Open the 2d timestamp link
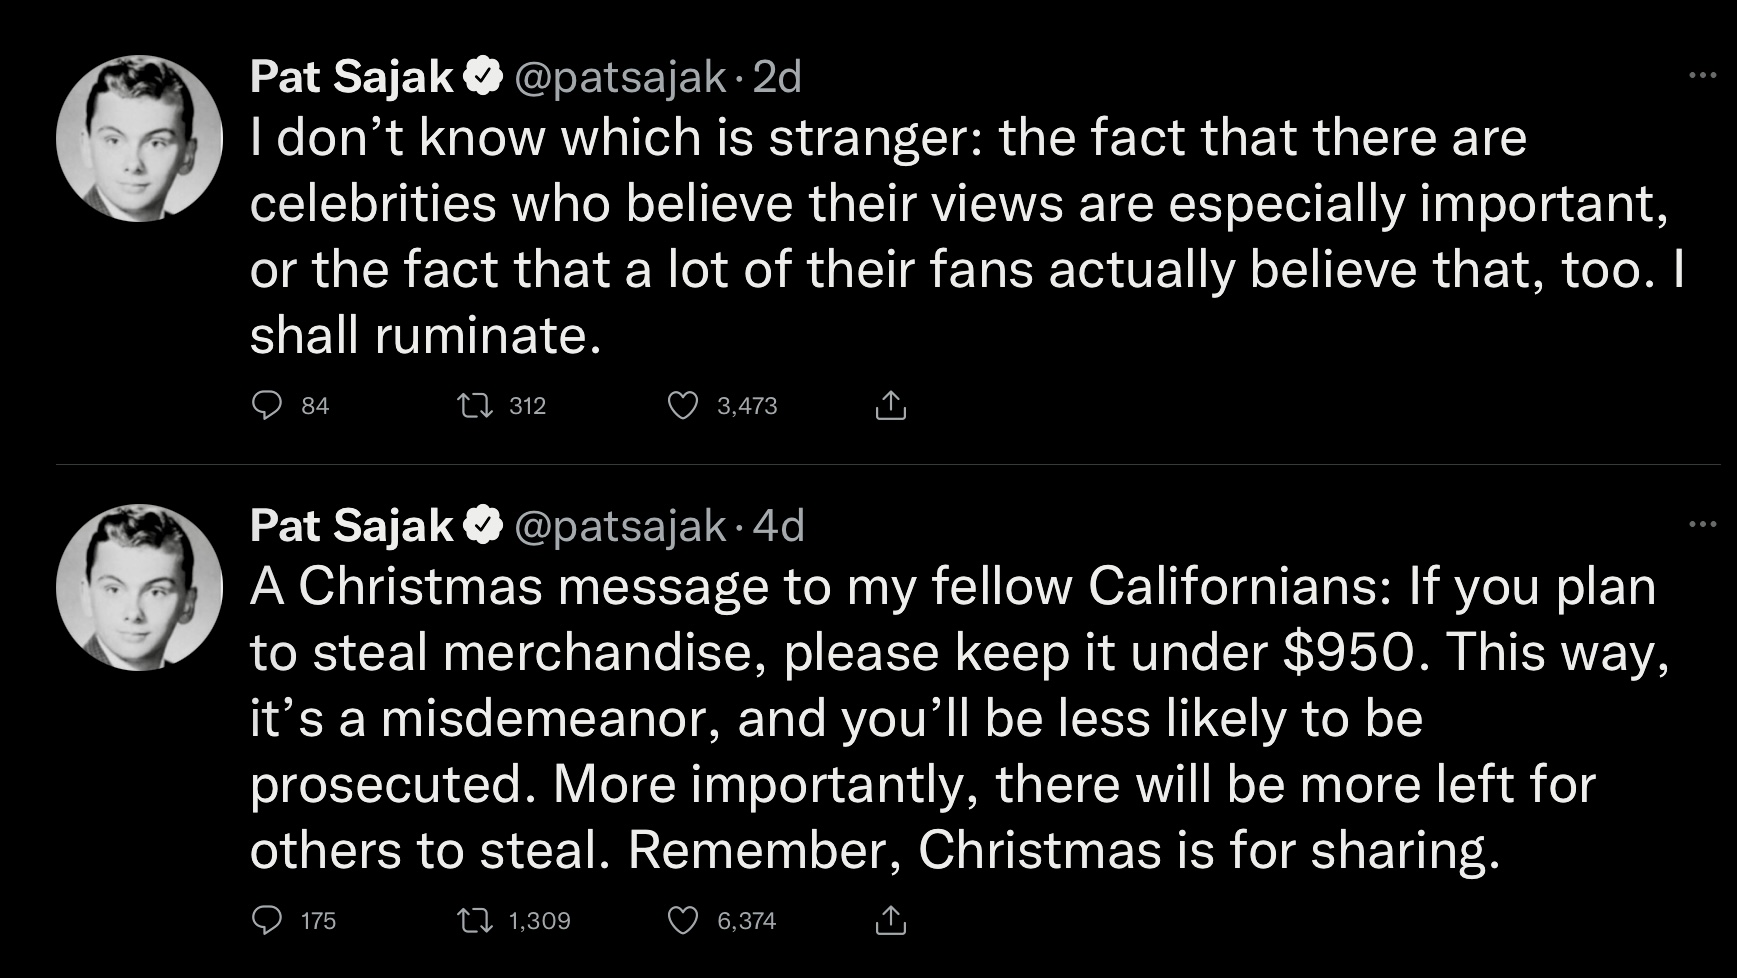Viewport: 1737px width, 978px height. [777, 77]
